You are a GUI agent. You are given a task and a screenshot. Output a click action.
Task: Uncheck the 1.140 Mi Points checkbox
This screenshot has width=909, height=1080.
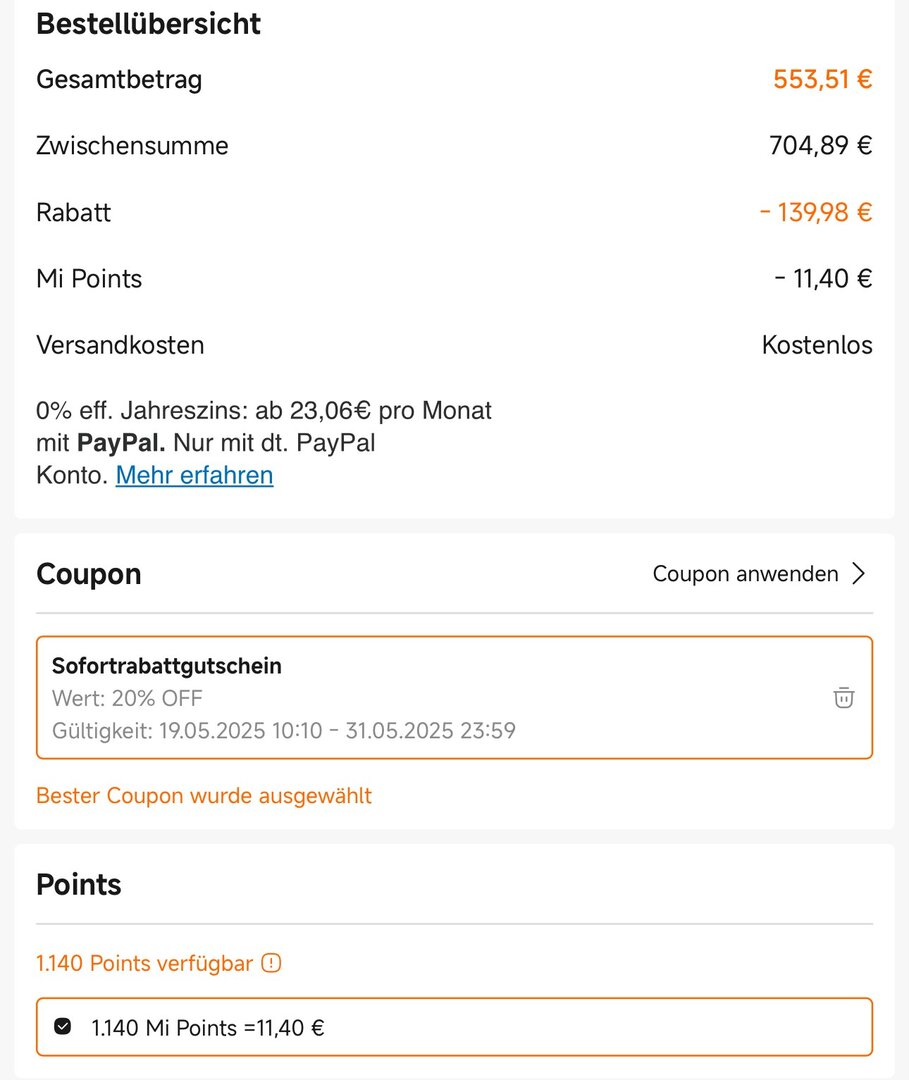tap(63, 1026)
